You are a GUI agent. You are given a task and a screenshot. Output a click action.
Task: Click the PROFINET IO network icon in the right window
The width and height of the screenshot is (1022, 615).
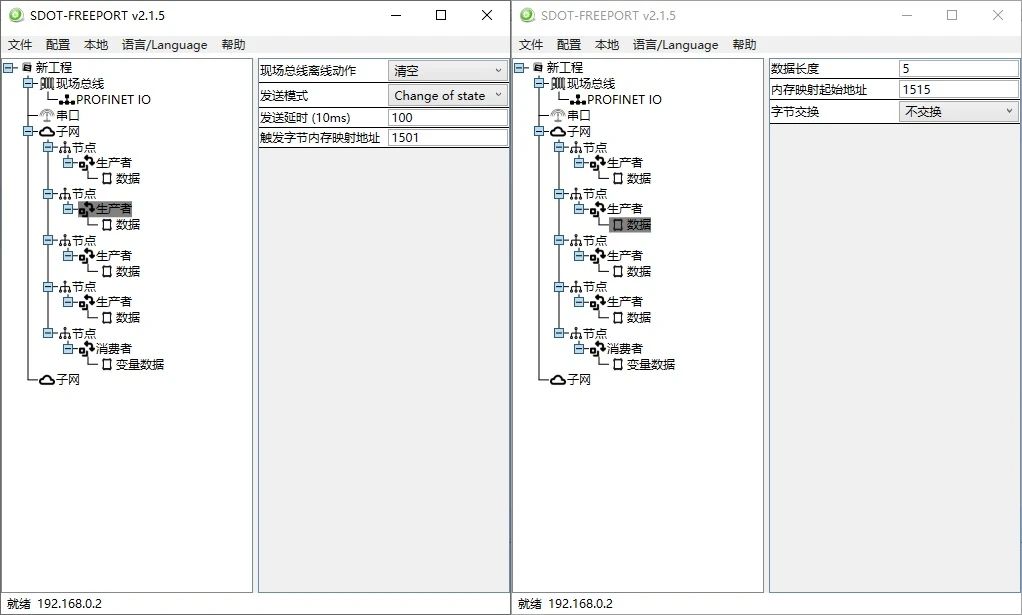(578, 100)
